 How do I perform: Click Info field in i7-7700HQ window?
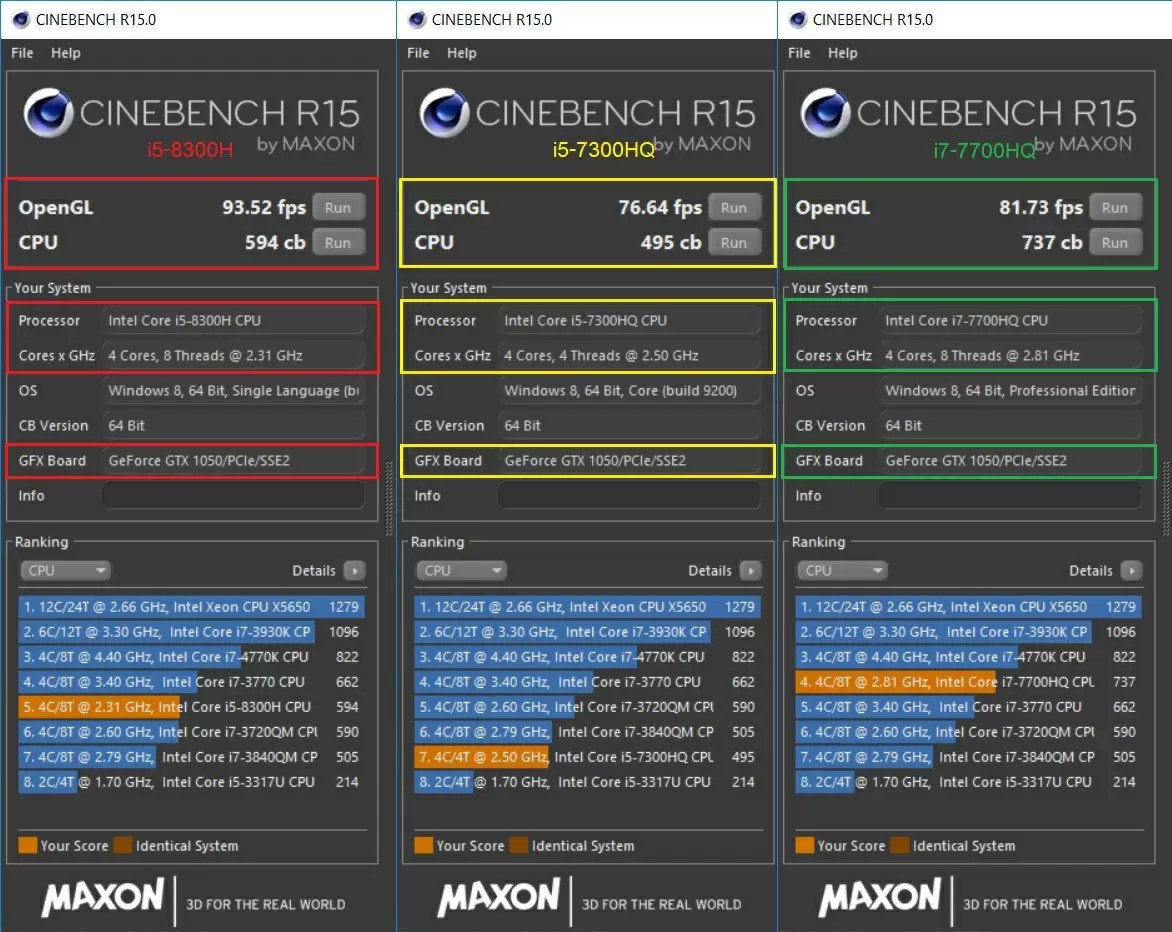pos(1011,496)
